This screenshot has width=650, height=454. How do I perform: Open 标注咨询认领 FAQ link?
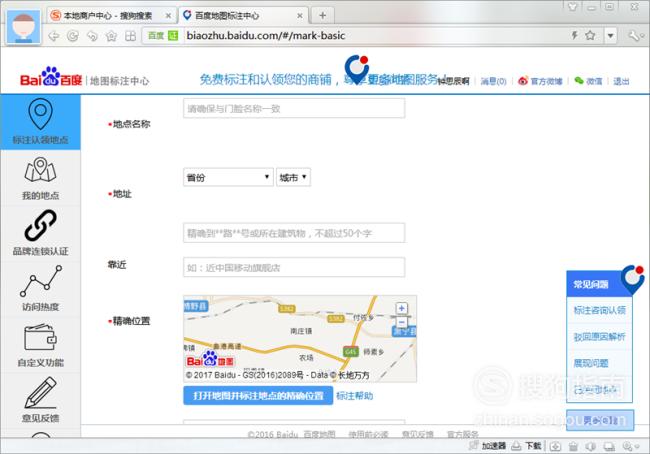599,310
